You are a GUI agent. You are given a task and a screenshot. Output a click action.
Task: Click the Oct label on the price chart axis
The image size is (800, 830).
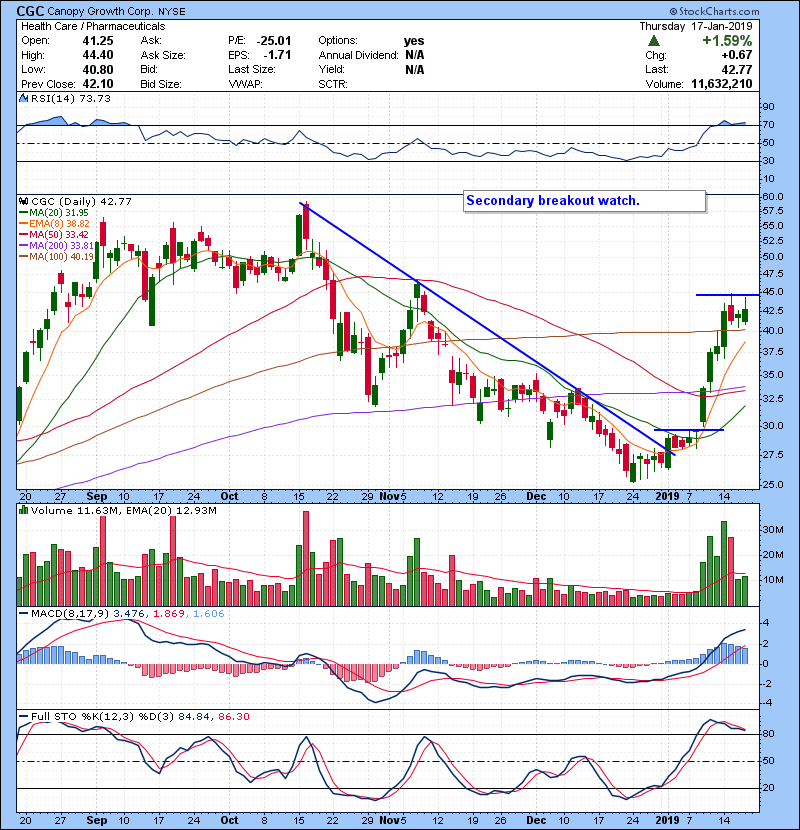pyautogui.click(x=229, y=497)
